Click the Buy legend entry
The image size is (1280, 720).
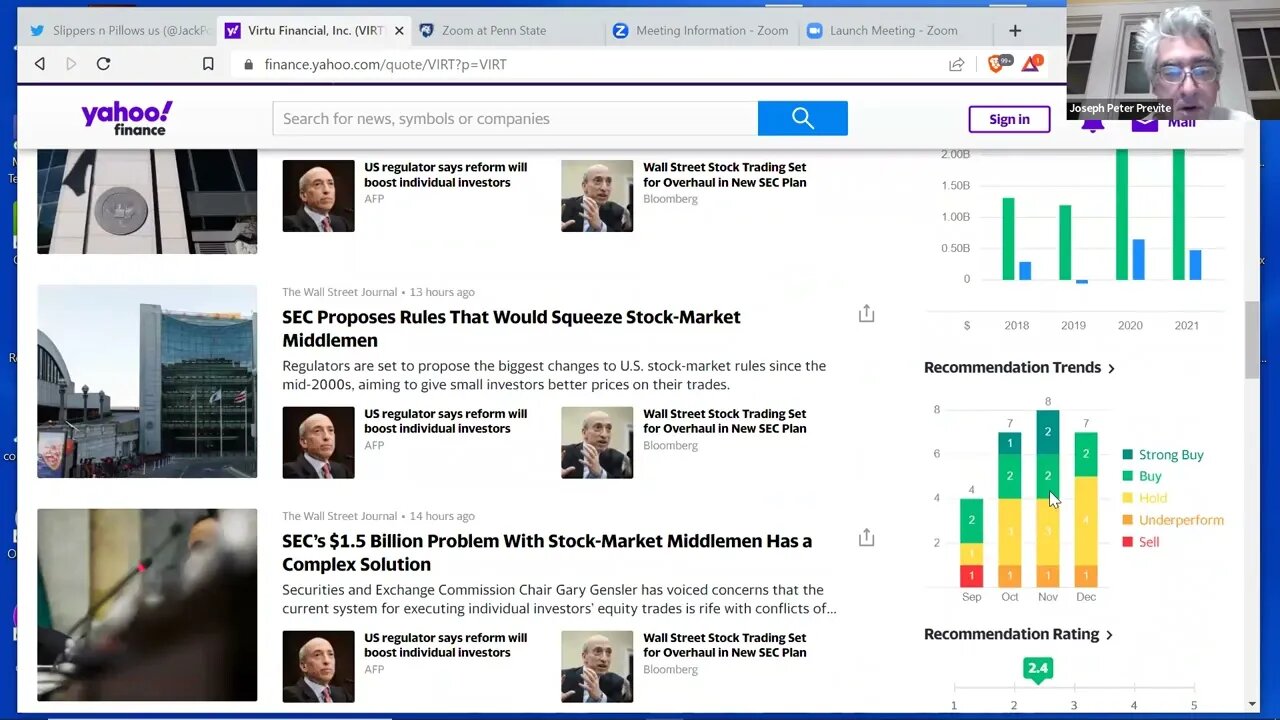tap(1142, 476)
